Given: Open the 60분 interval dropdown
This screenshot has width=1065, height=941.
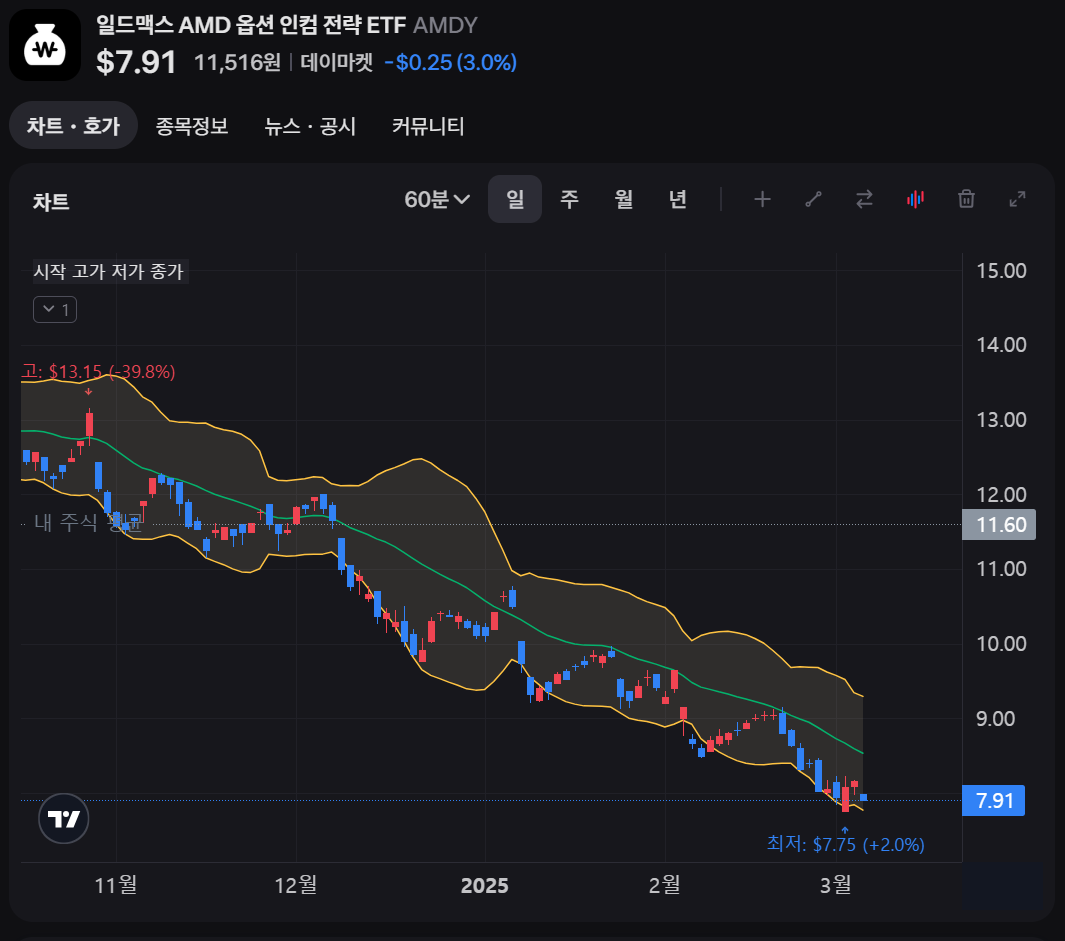Looking at the screenshot, I should click(x=437, y=199).
